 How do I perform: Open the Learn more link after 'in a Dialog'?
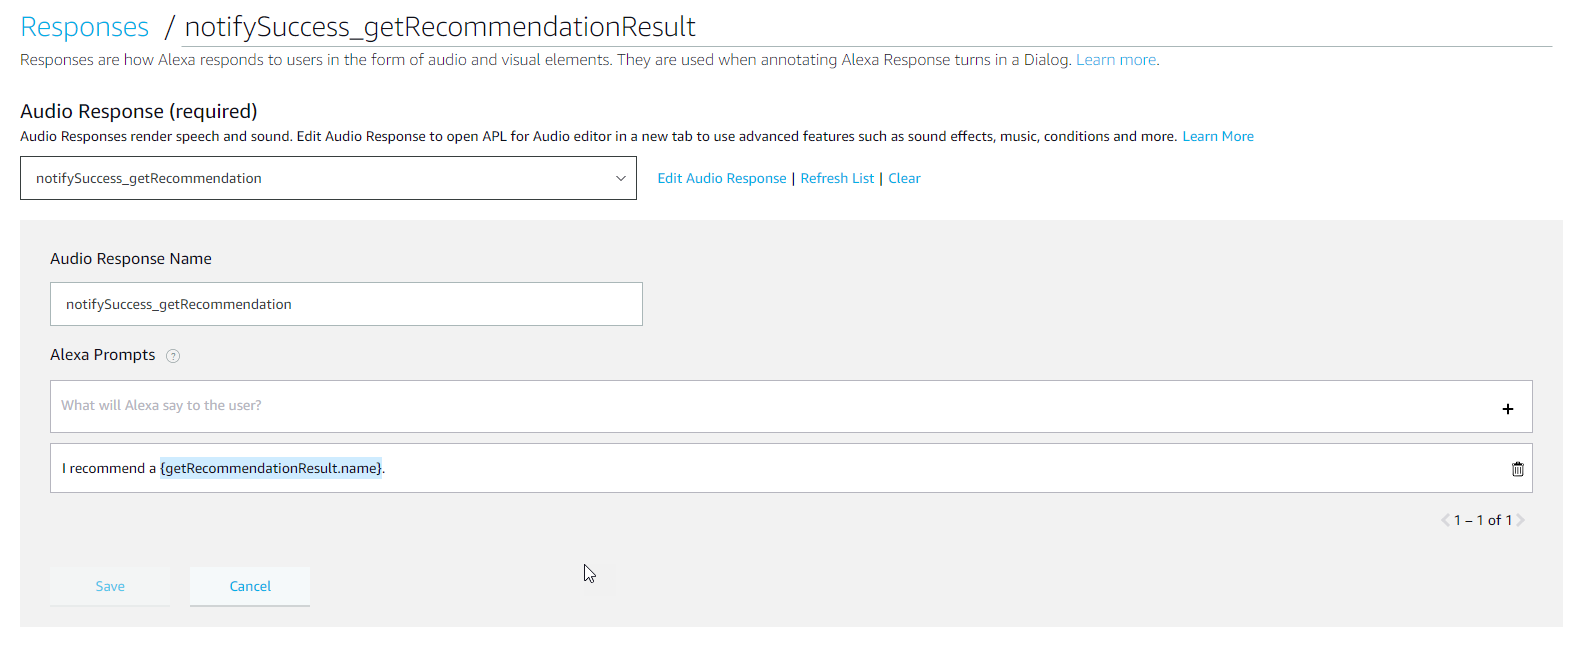(1116, 60)
